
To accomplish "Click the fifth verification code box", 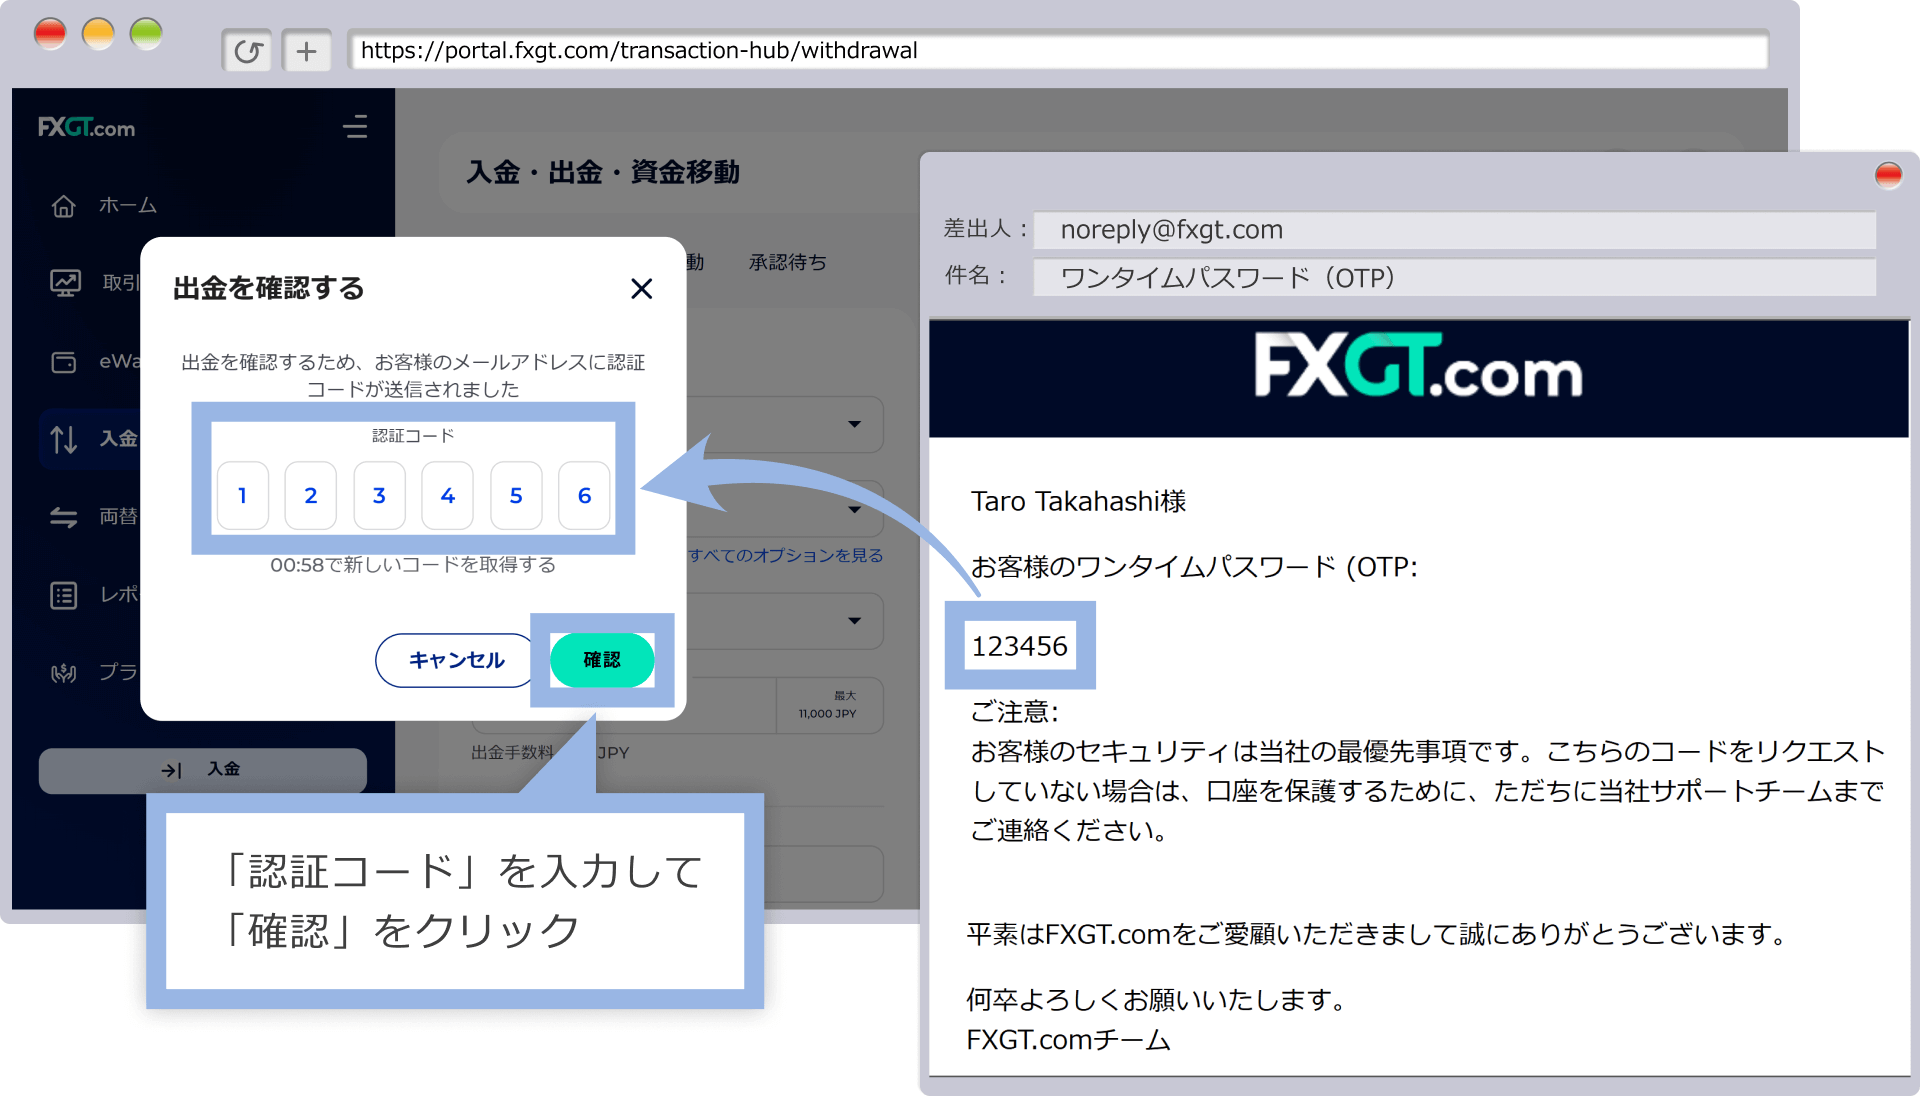I will coord(516,495).
